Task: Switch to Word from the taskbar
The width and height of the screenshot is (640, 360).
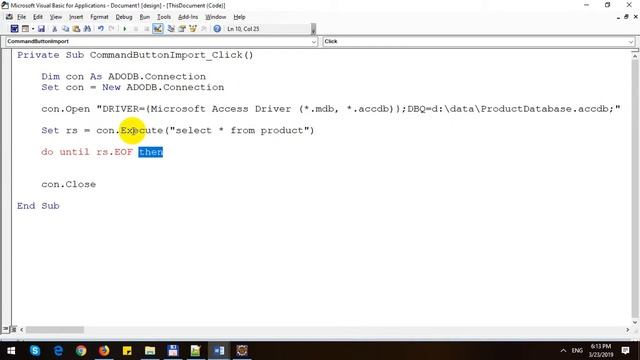Action: 219,351
